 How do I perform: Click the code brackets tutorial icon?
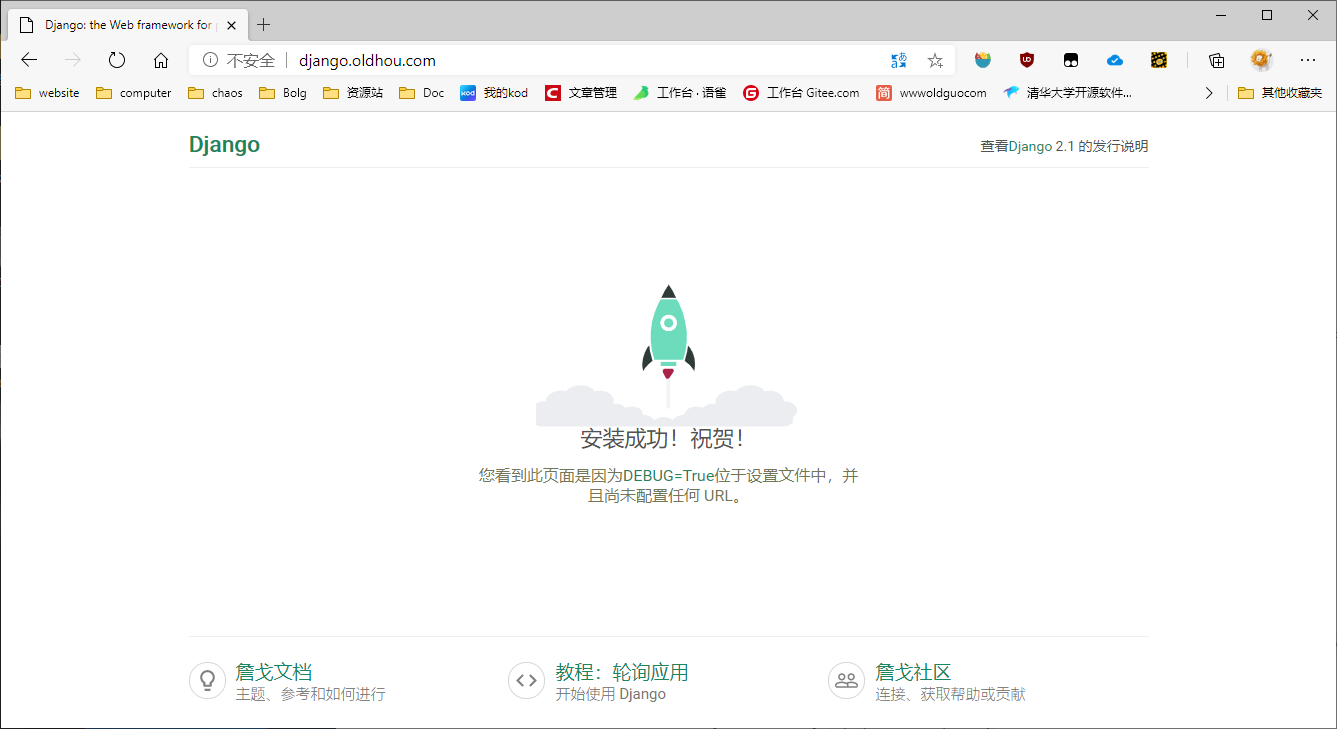[526, 680]
